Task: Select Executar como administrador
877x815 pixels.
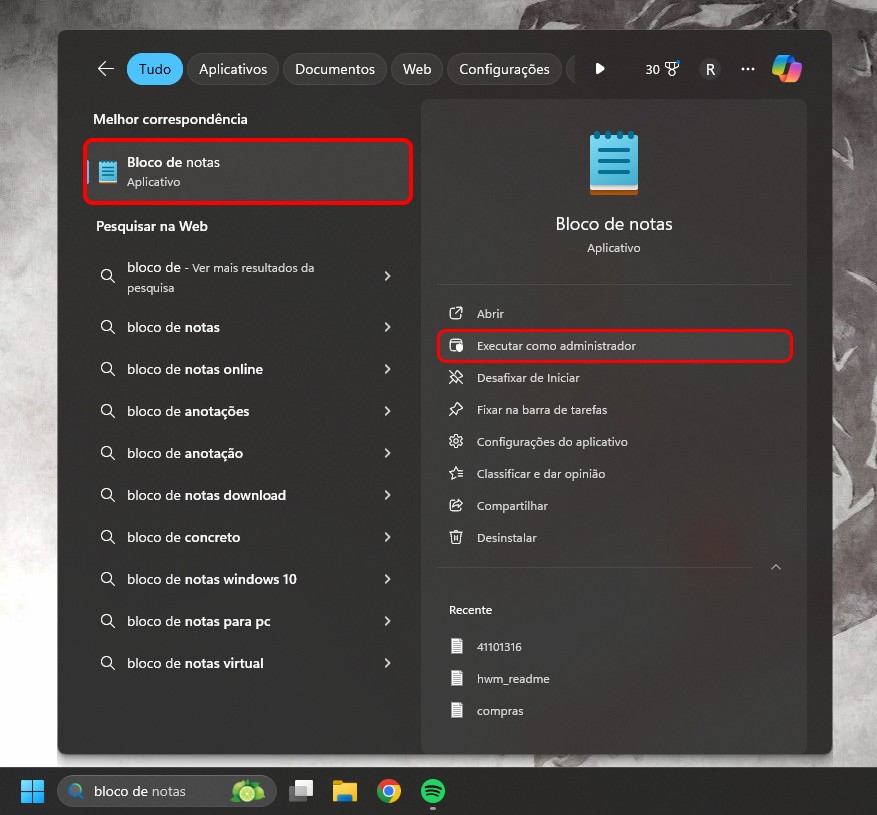Action: click(x=556, y=346)
